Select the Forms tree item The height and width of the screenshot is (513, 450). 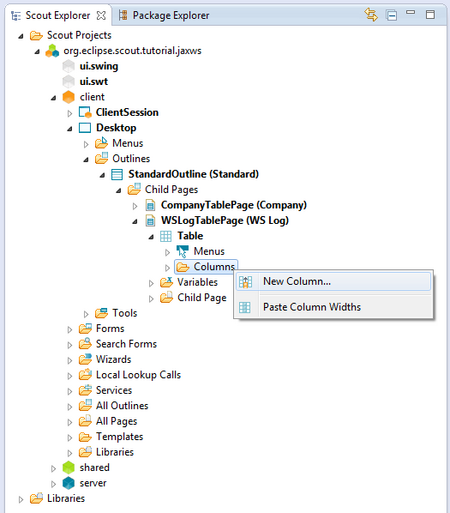[x=110, y=329]
